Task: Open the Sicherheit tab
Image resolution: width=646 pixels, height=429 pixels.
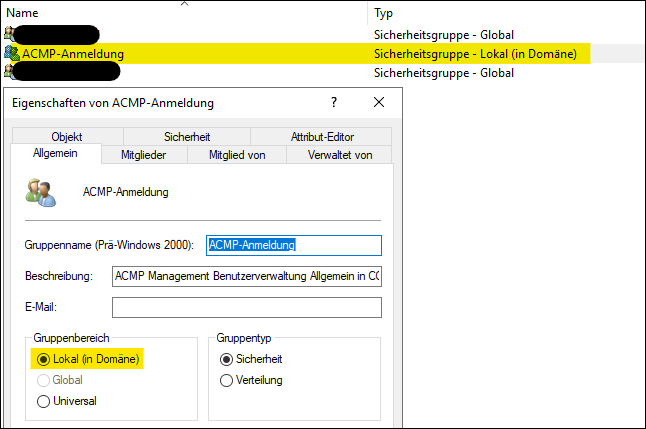Action: (189, 137)
